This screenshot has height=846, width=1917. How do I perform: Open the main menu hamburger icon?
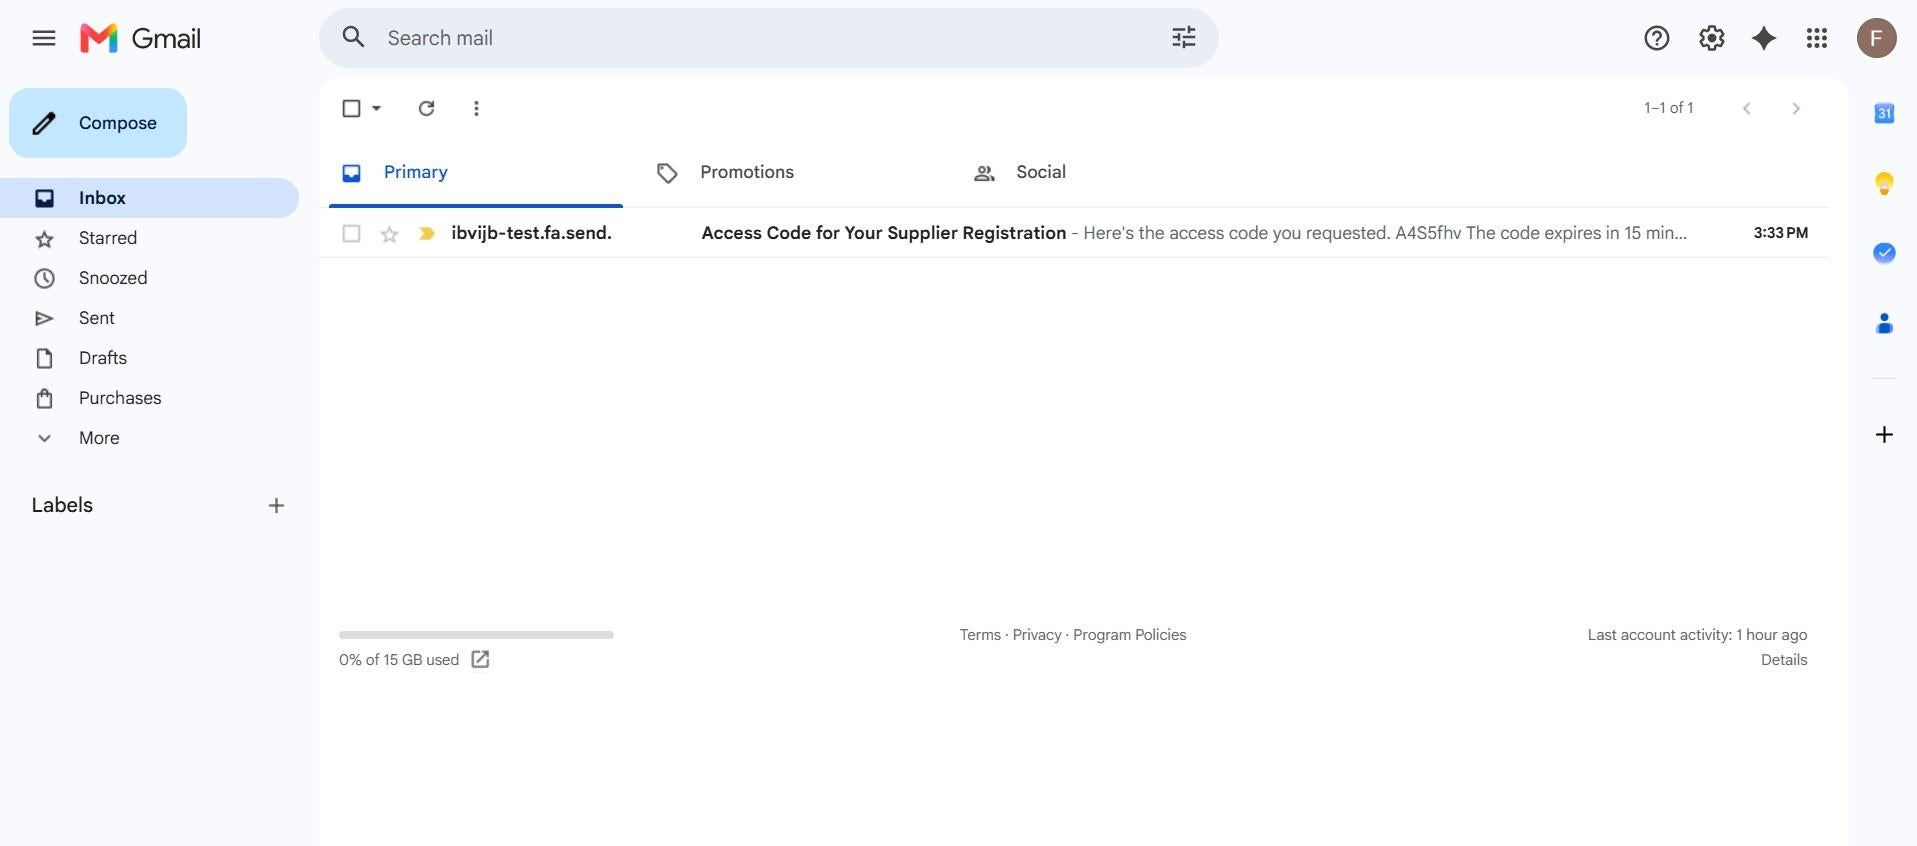(43, 38)
